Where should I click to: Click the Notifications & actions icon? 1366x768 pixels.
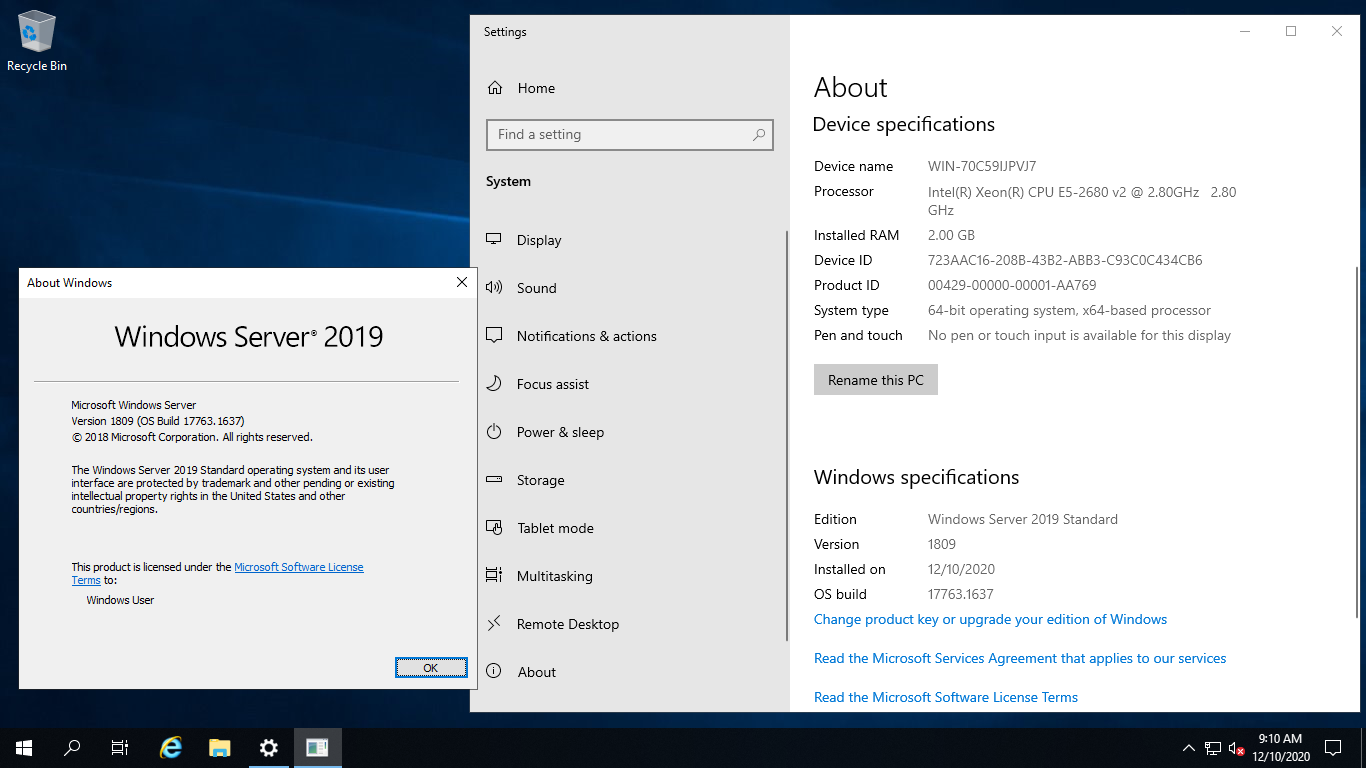point(494,336)
